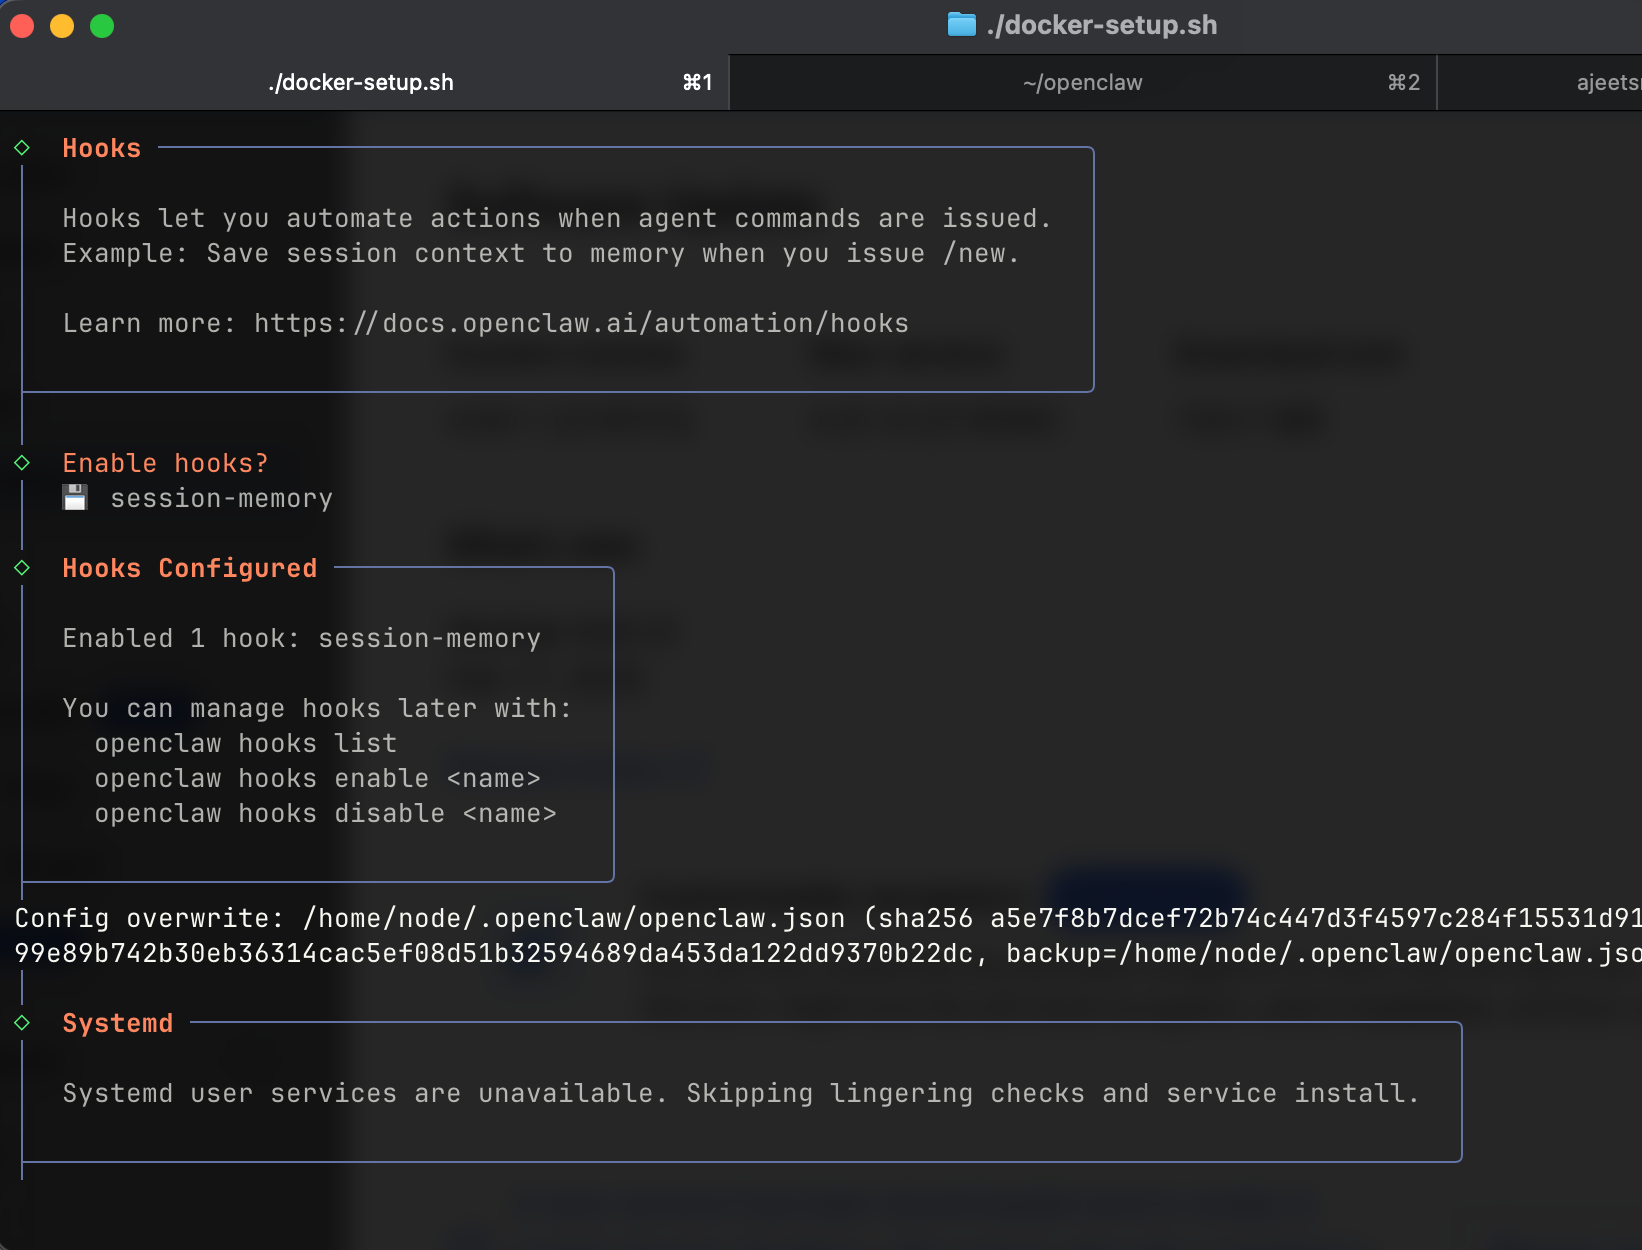Viewport: 1642px width, 1250px height.
Task: Click the folder icon in the title bar
Action: 961,24
